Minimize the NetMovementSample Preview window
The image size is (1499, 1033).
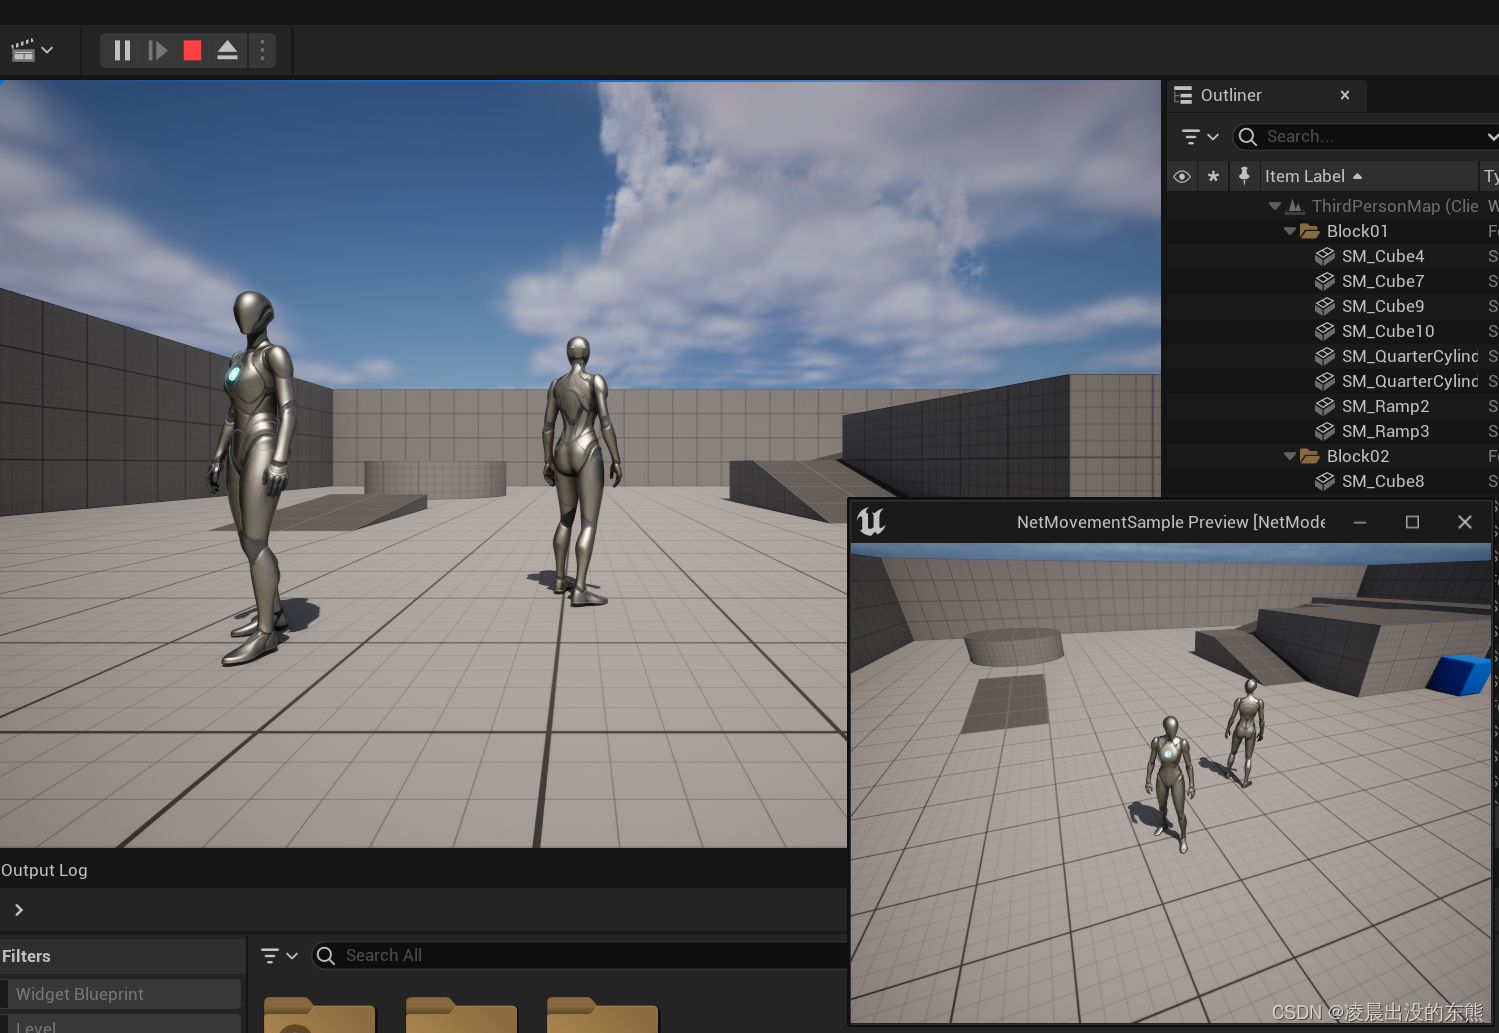1360,522
